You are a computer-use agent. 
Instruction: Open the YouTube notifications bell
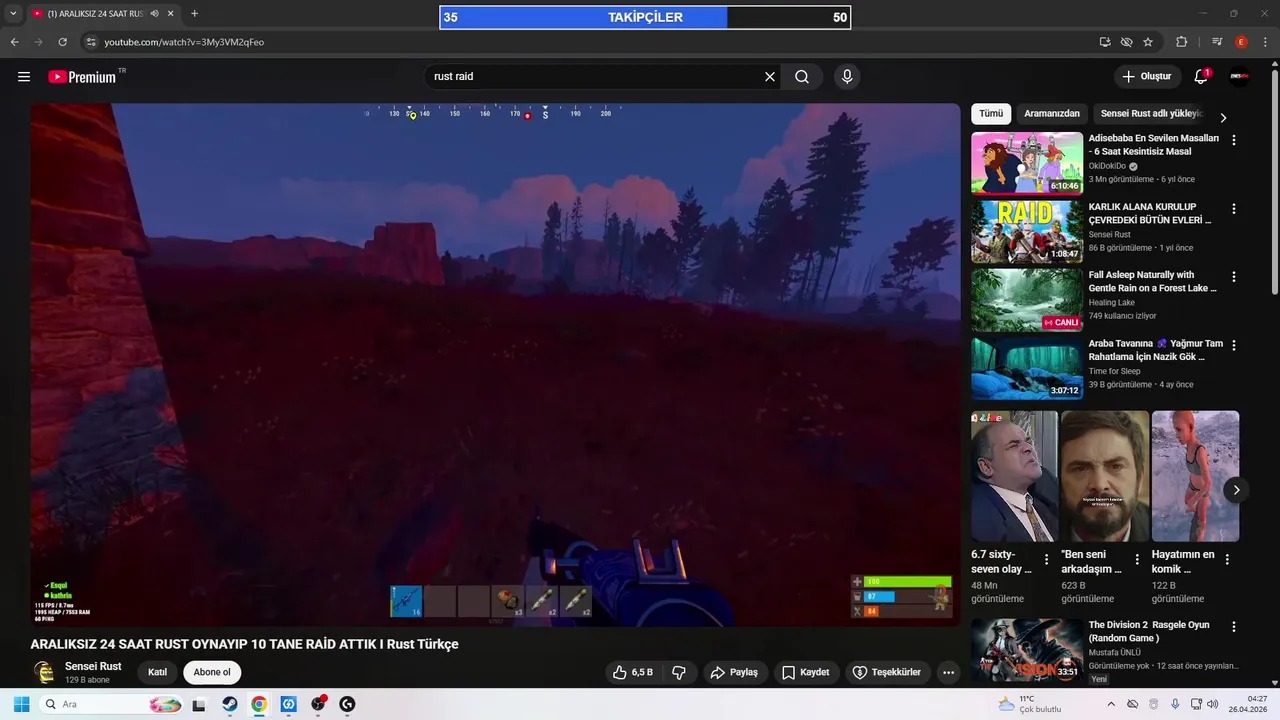pyautogui.click(x=1201, y=77)
